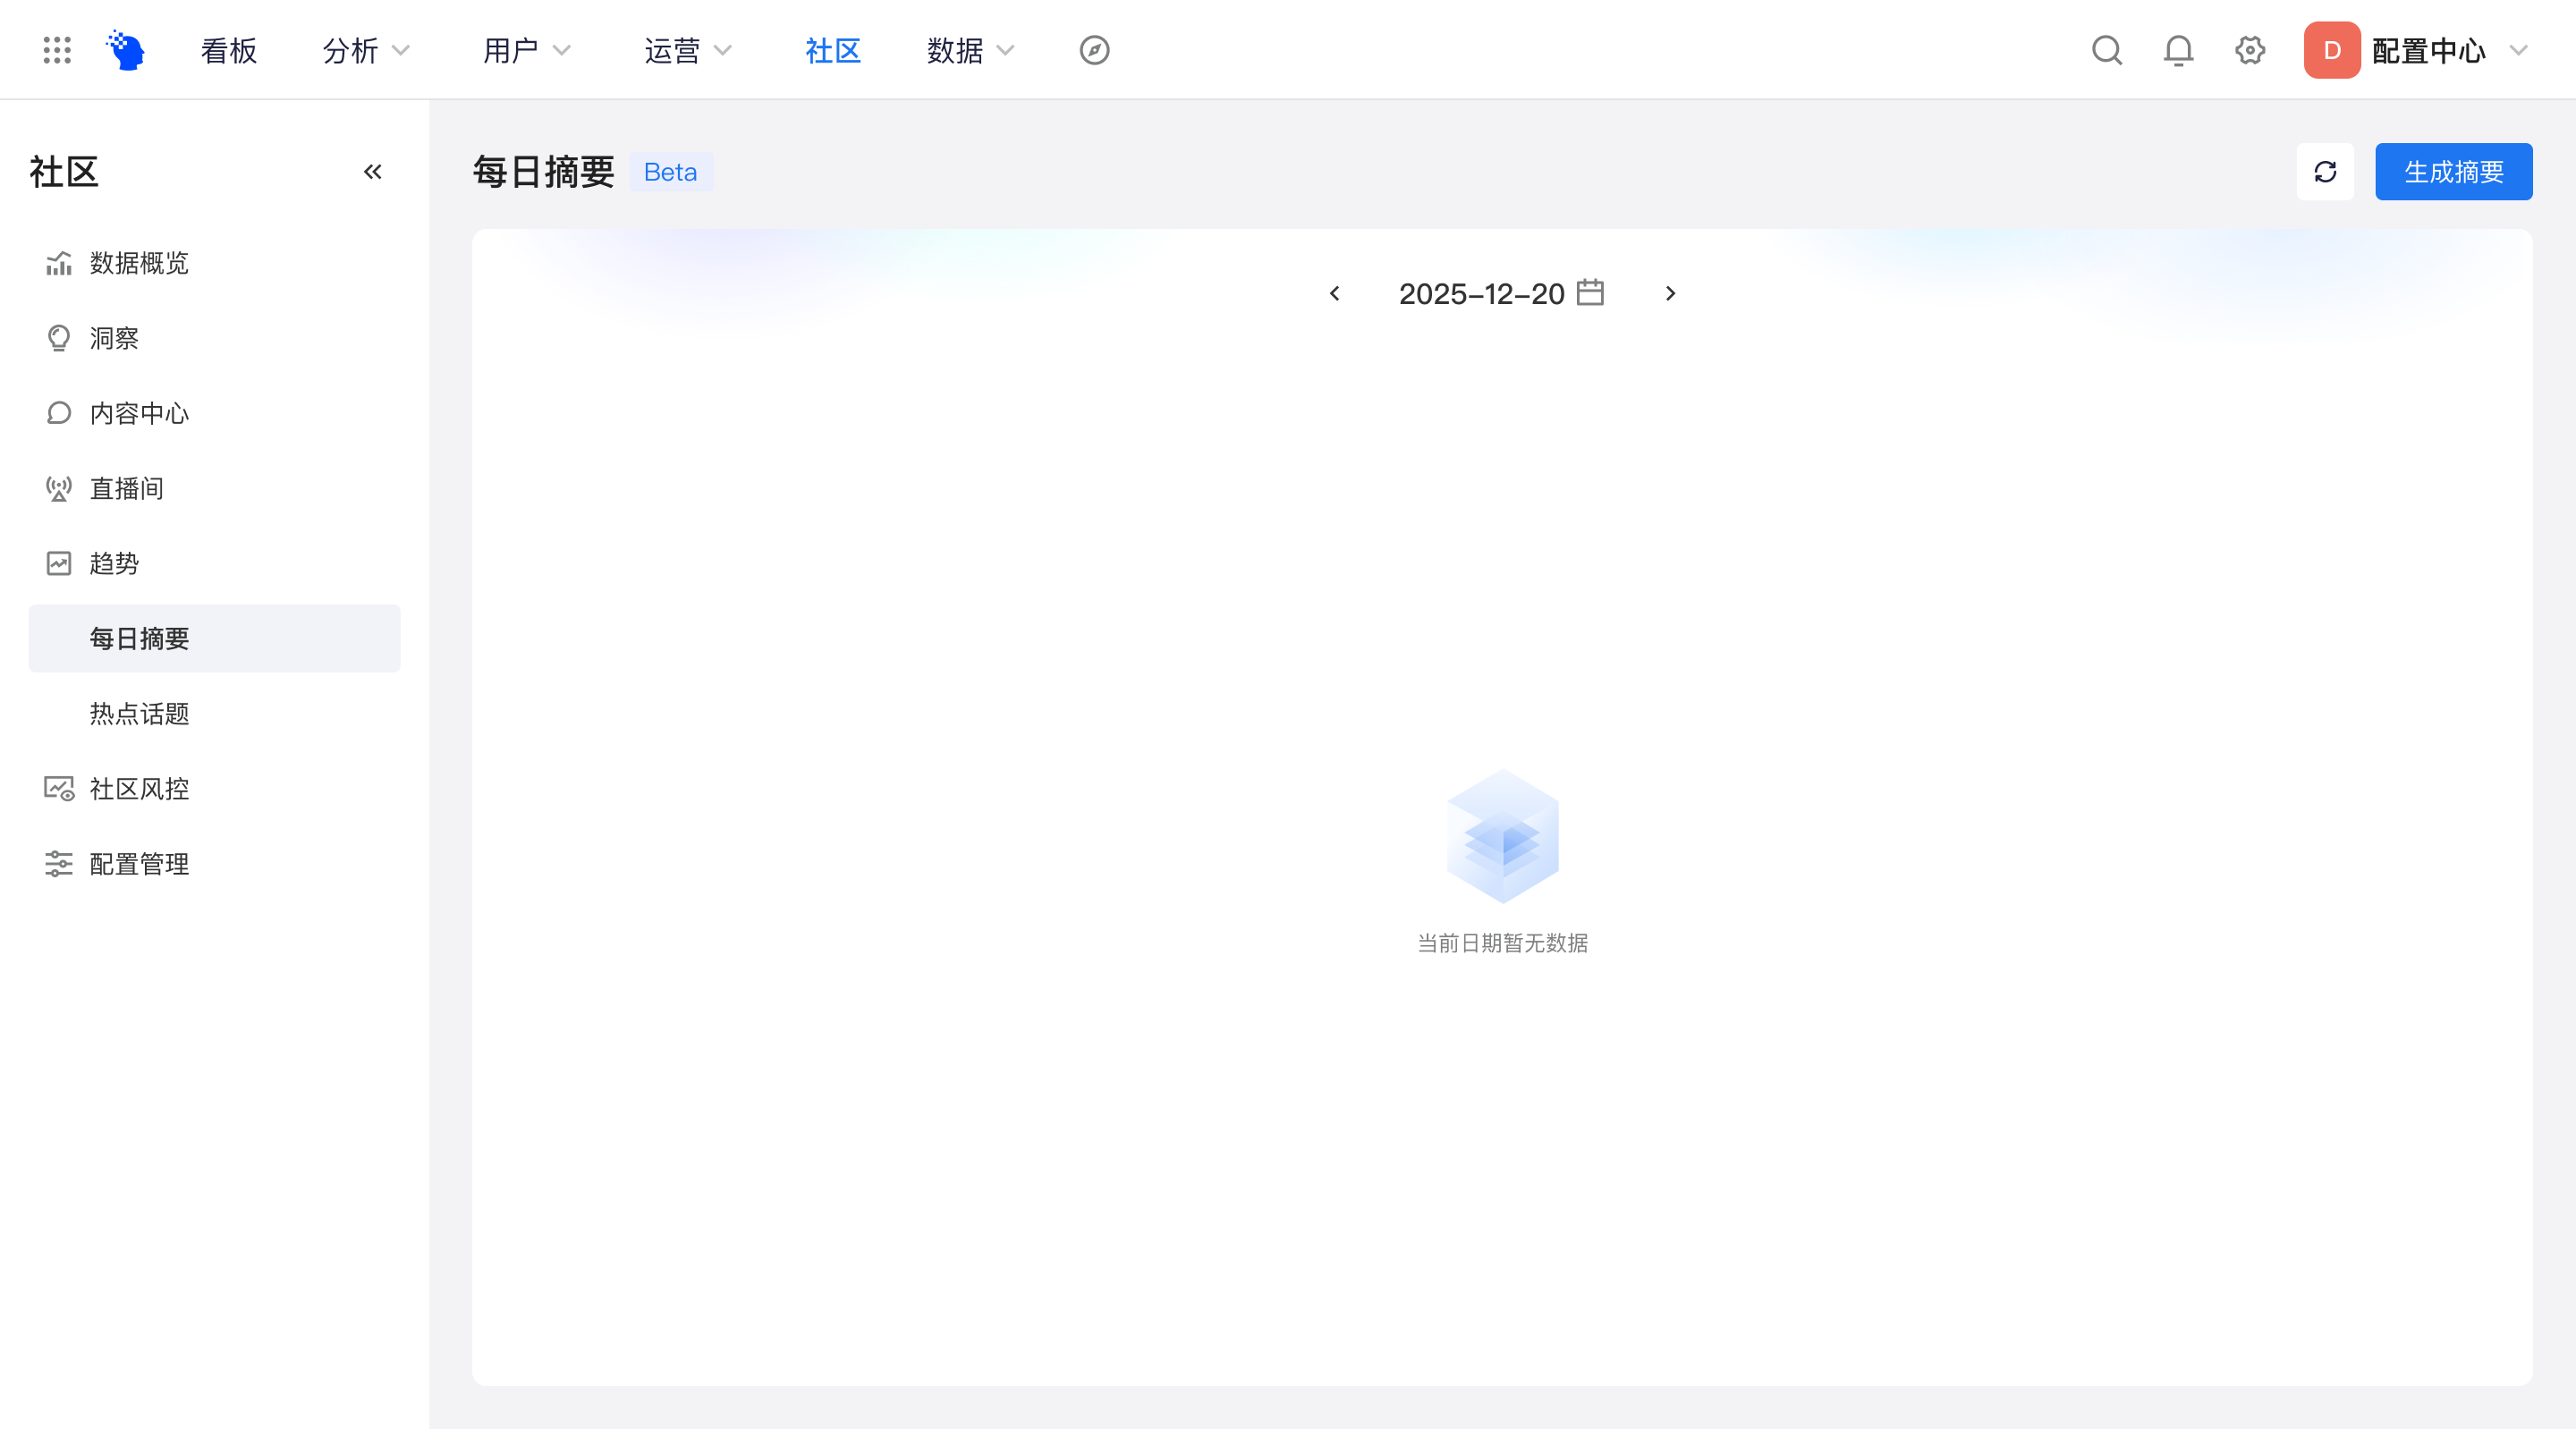Expand the 数据 dropdown menu
This screenshot has height=1429, width=2576.
971,50
